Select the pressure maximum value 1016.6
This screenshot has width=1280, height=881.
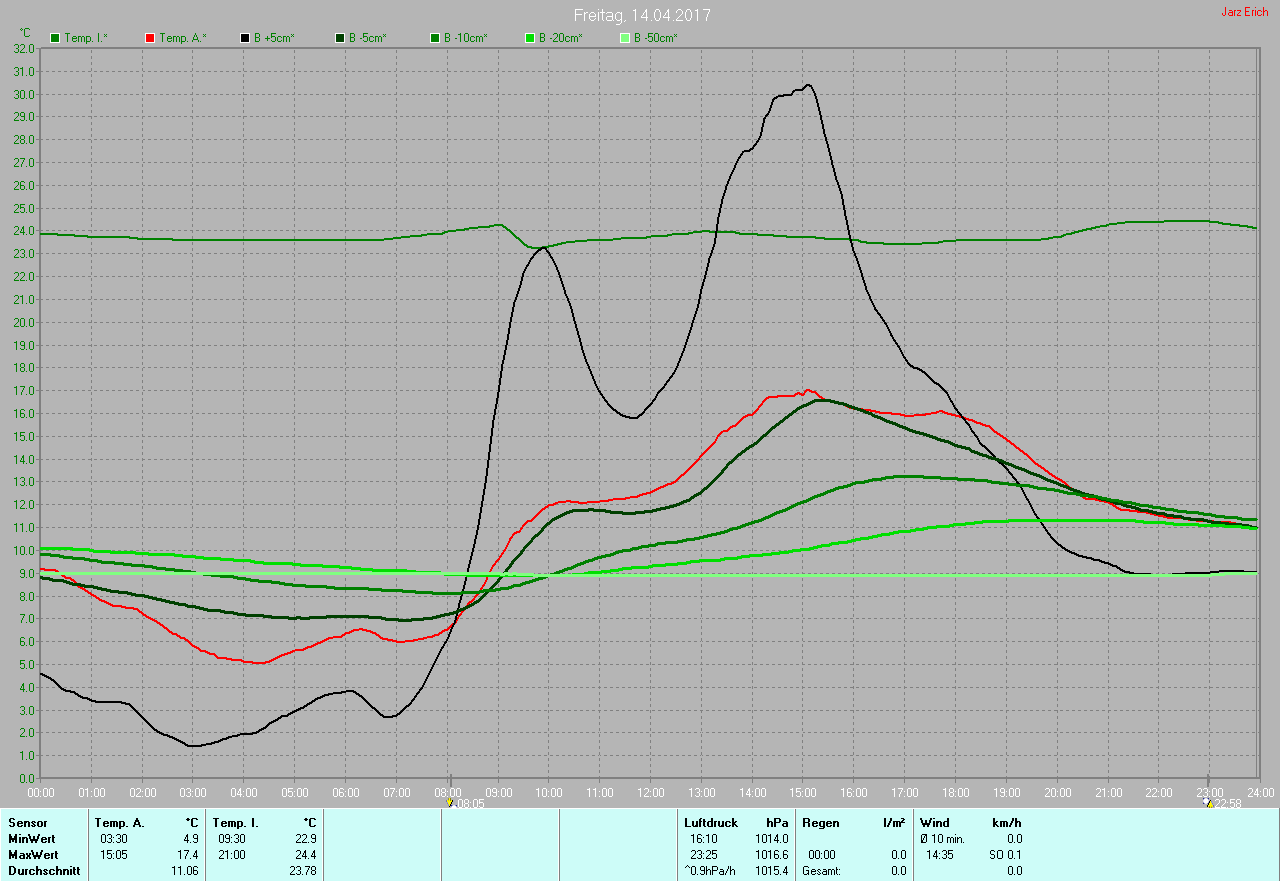tap(772, 855)
